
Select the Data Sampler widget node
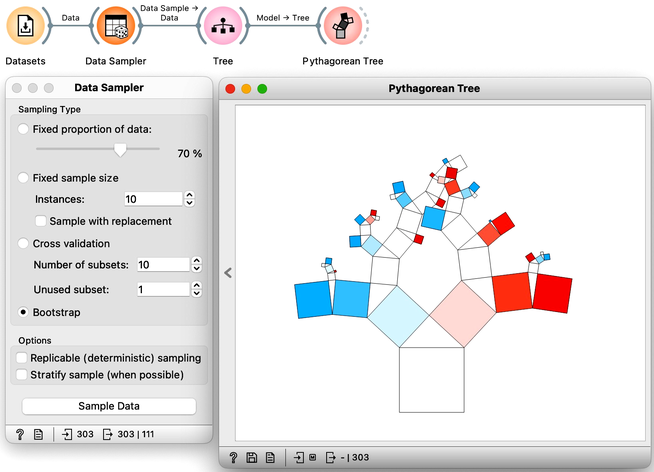116,26
